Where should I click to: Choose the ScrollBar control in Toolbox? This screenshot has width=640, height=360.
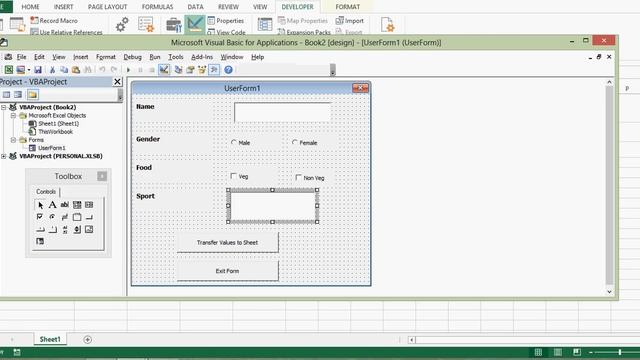[x=64, y=229]
